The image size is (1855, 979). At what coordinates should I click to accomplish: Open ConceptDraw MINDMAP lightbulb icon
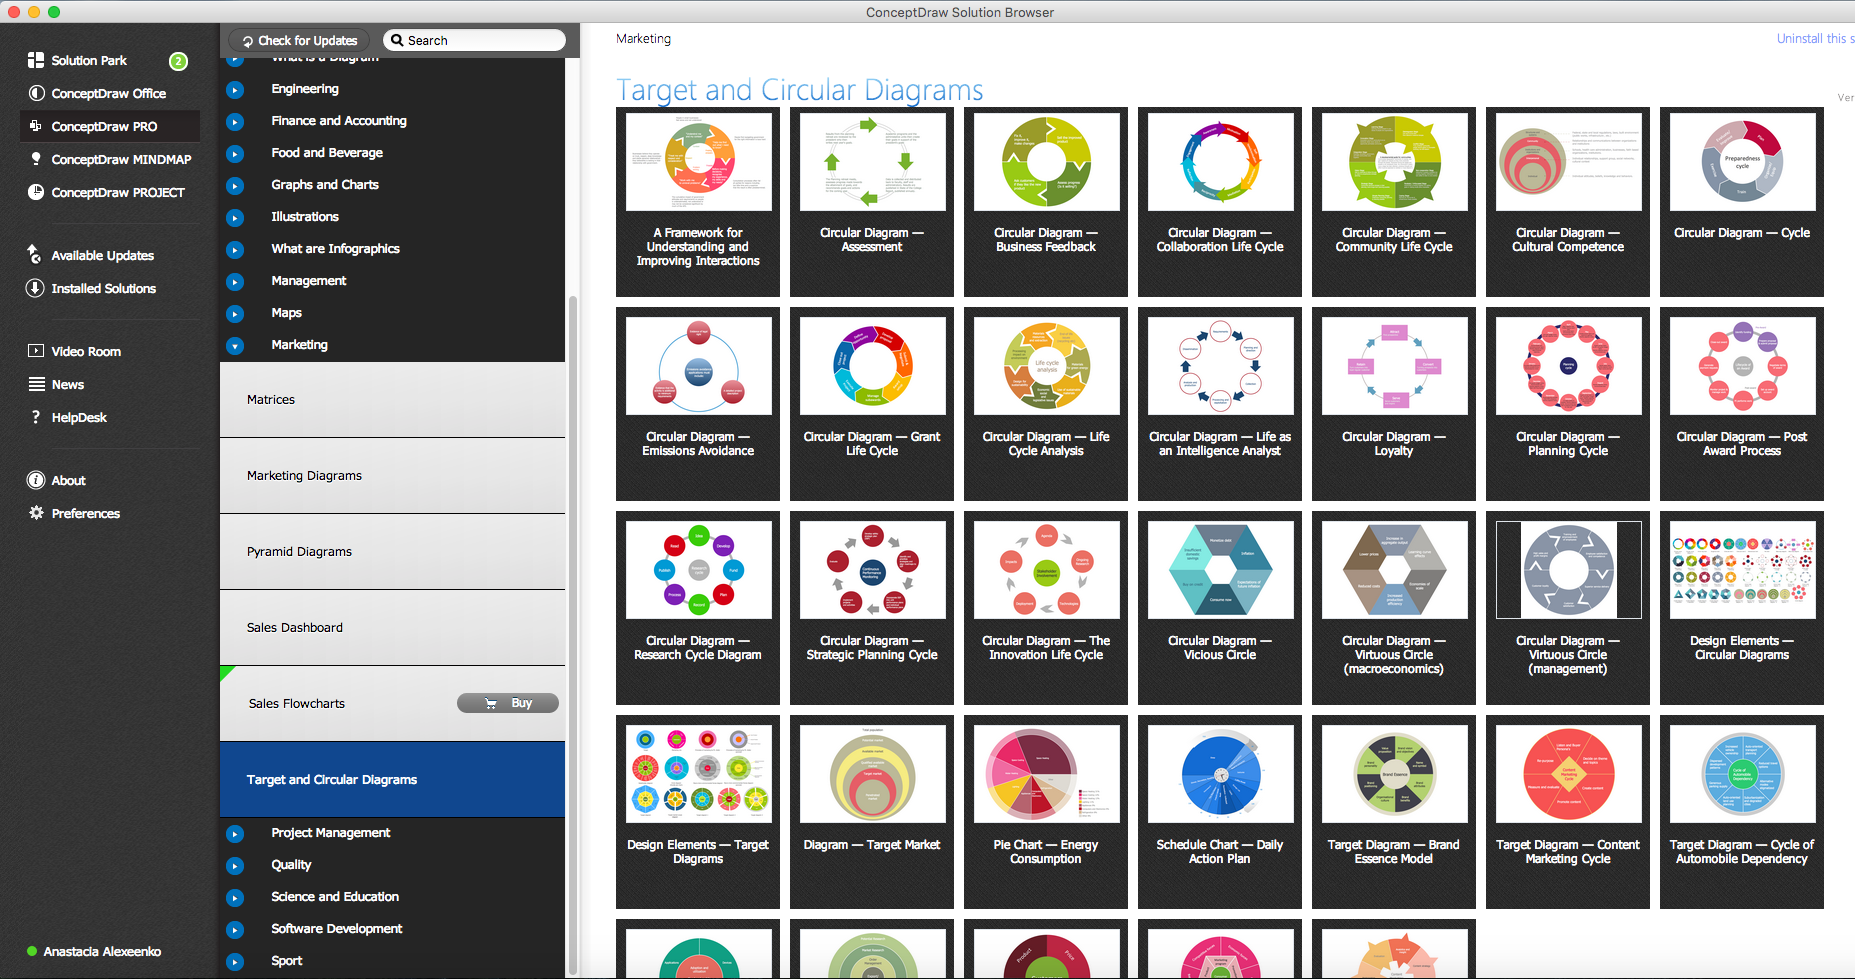pyautogui.click(x=36, y=159)
